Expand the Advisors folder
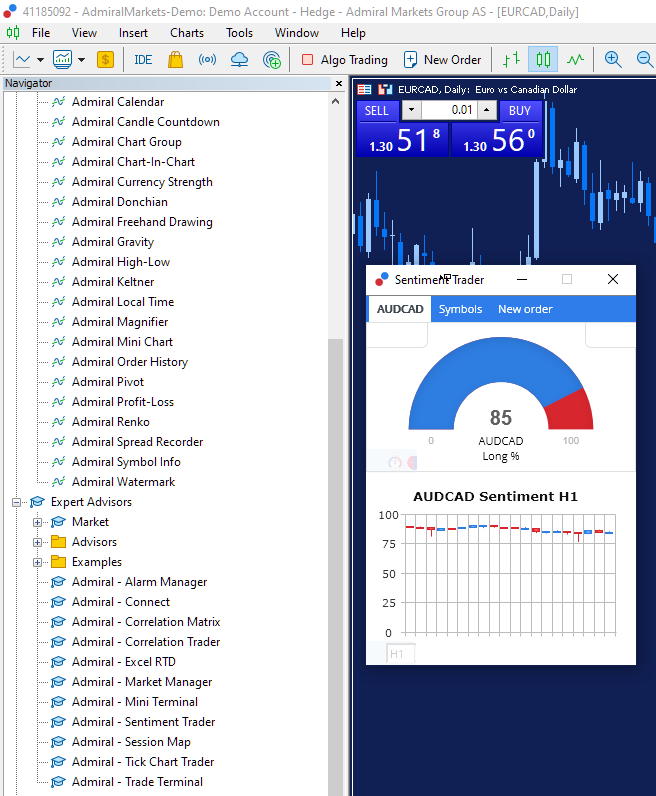 pyautogui.click(x=37, y=542)
